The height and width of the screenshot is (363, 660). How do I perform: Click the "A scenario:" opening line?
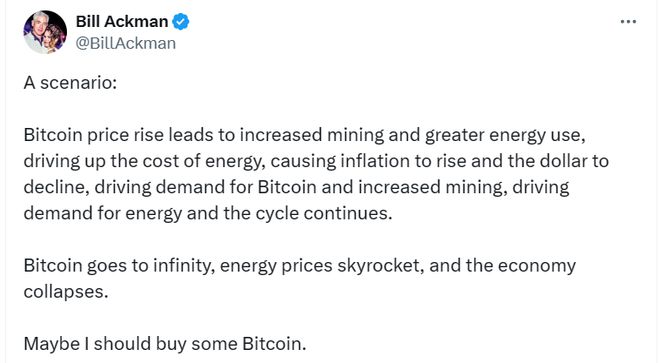(70, 83)
